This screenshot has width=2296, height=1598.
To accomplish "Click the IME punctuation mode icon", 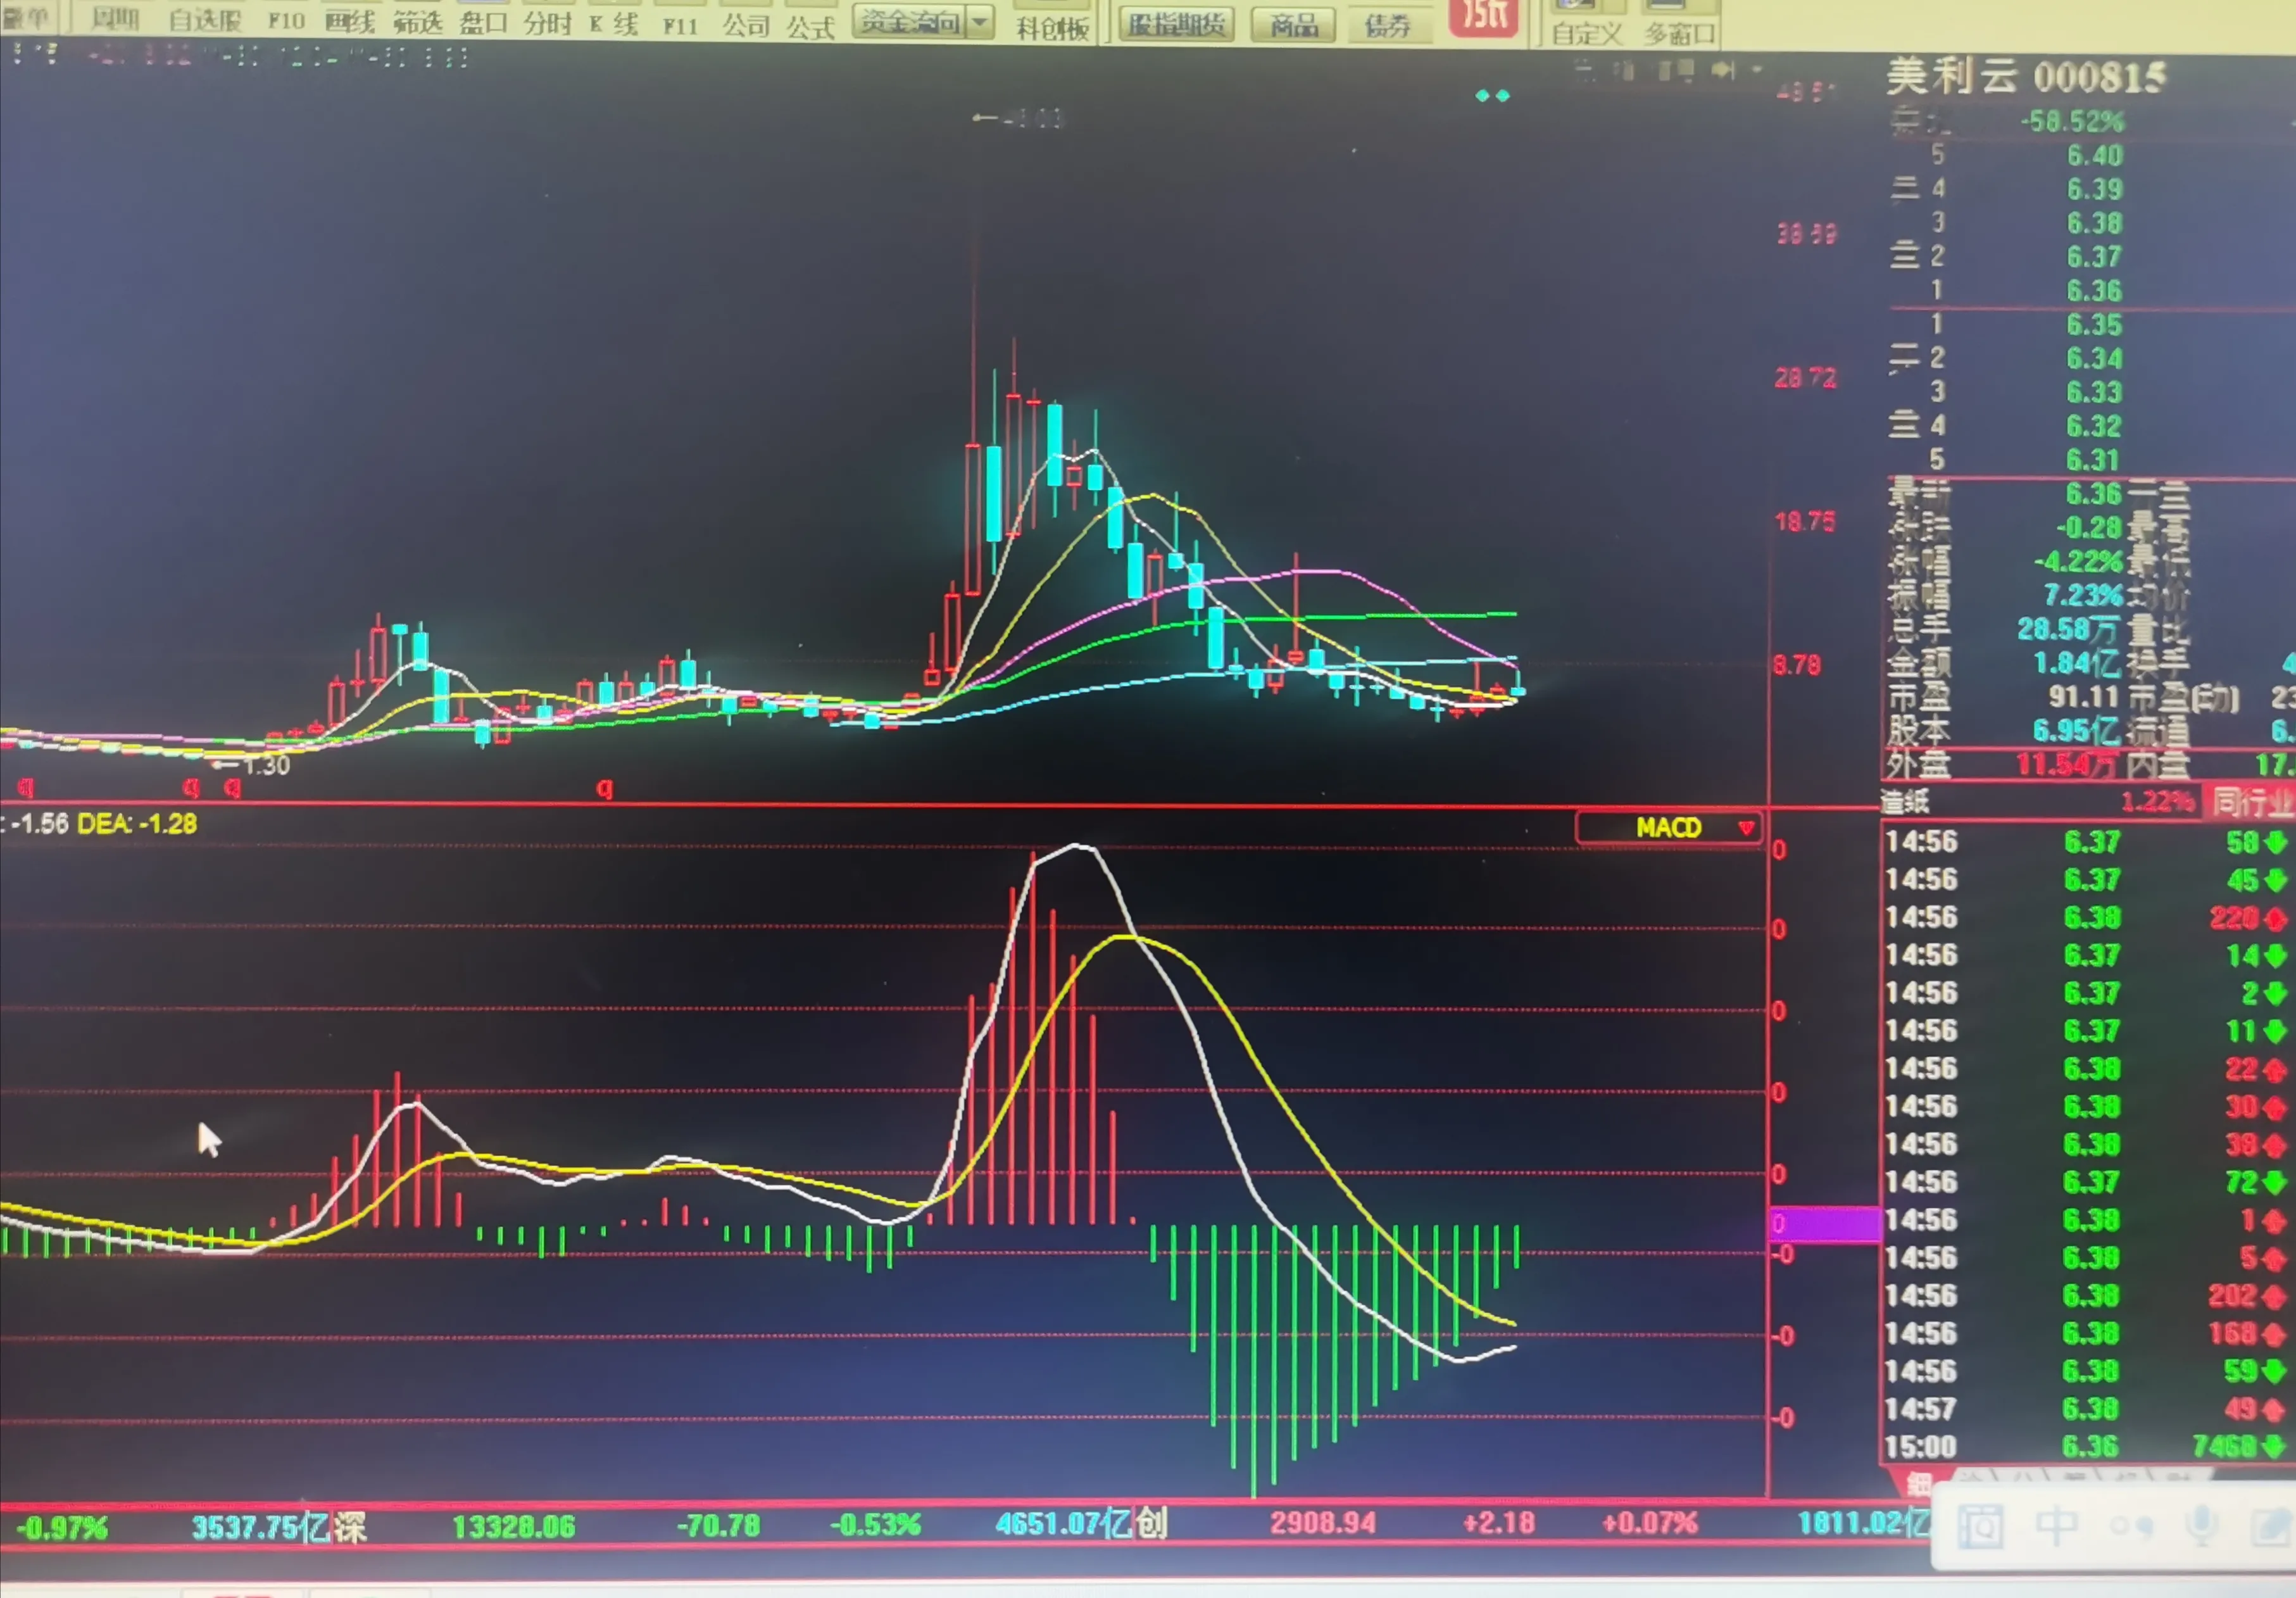I will point(2131,1527).
